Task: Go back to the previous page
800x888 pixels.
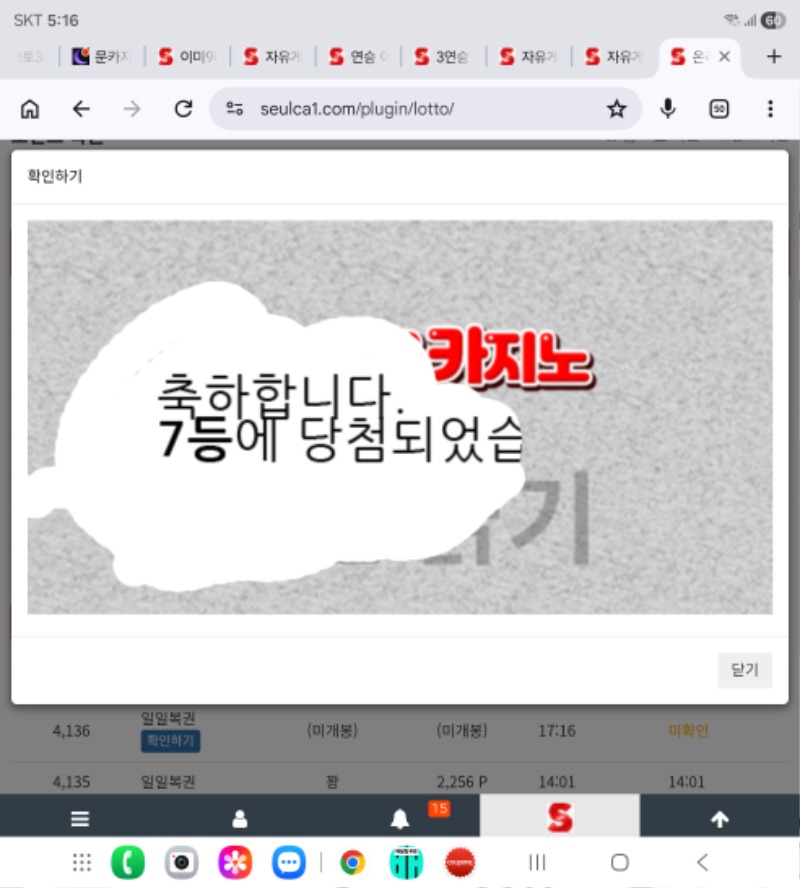Action: (81, 109)
